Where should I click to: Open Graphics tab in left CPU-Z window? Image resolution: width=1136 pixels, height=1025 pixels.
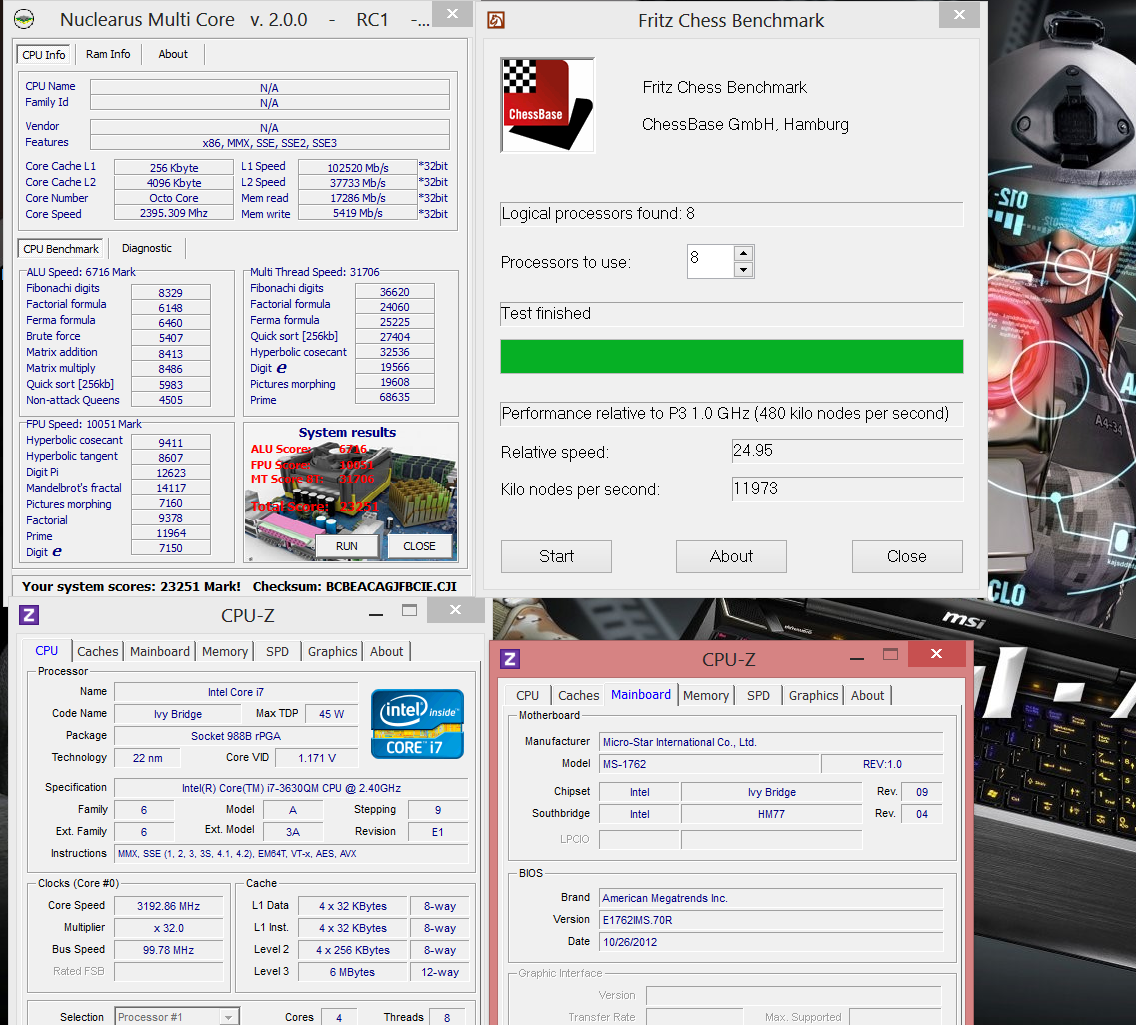(333, 651)
